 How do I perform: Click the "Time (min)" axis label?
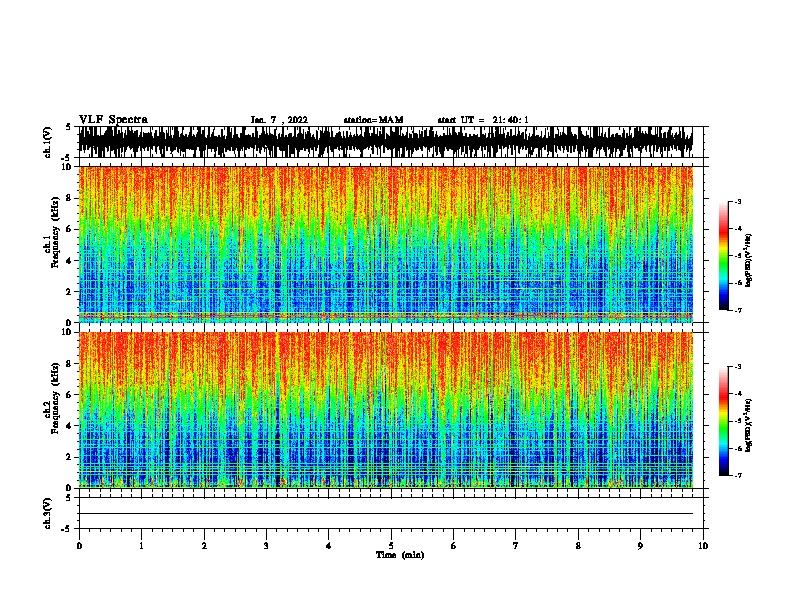pos(400,555)
